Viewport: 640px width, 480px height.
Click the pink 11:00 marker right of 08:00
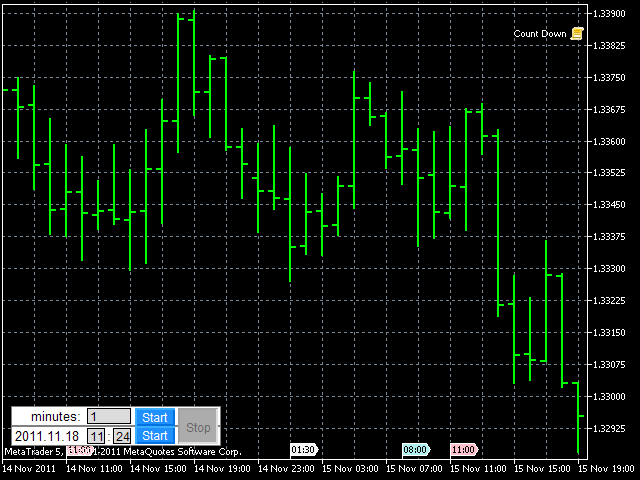point(463,450)
